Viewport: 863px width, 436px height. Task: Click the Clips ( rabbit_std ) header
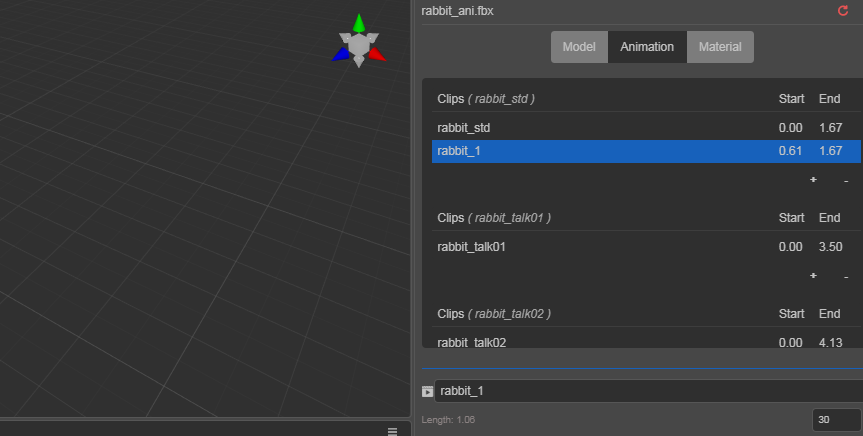coord(485,99)
